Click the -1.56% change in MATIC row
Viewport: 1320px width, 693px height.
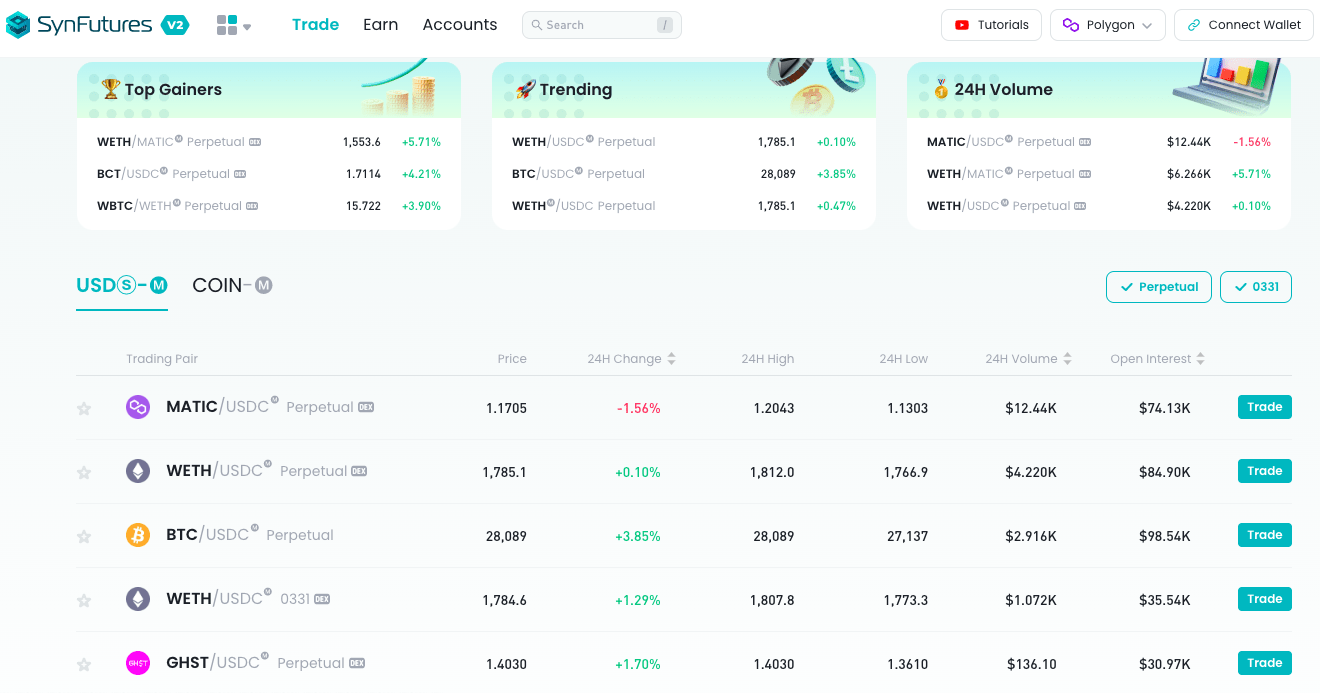pos(638,408)
